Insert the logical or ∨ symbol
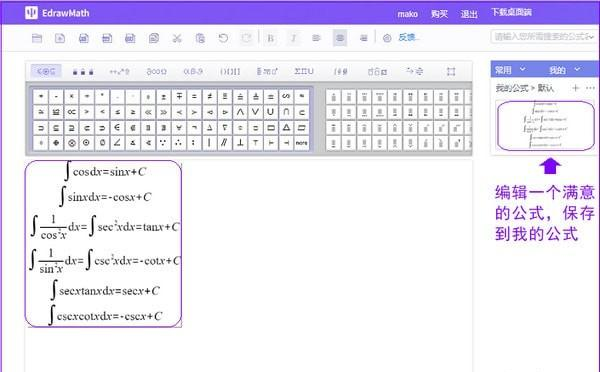This screenshot has height=372, width=600. pyautogui.click(x=255, y=112)
